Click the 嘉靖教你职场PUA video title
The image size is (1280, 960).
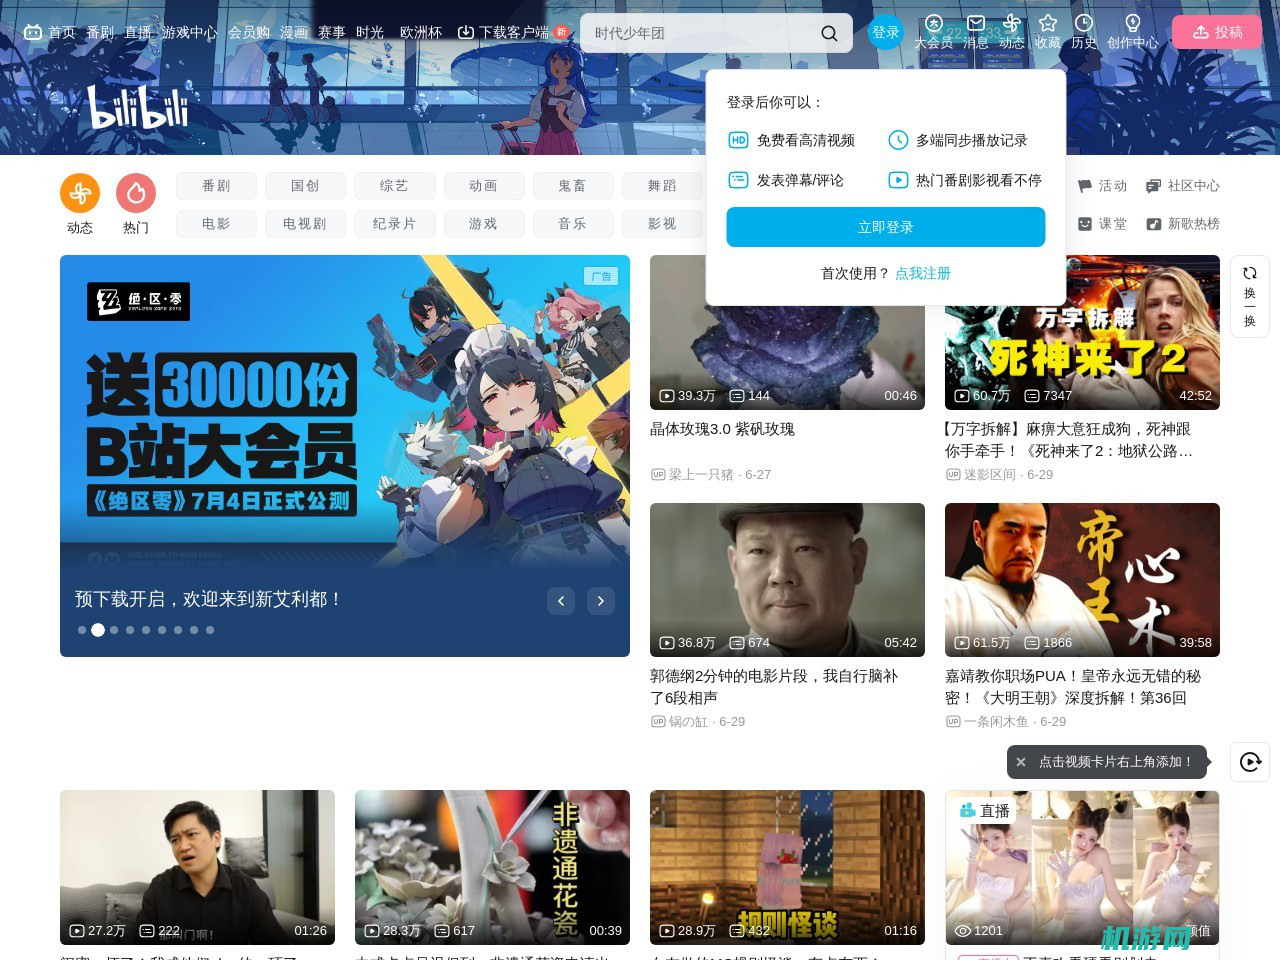[1073, 687]
